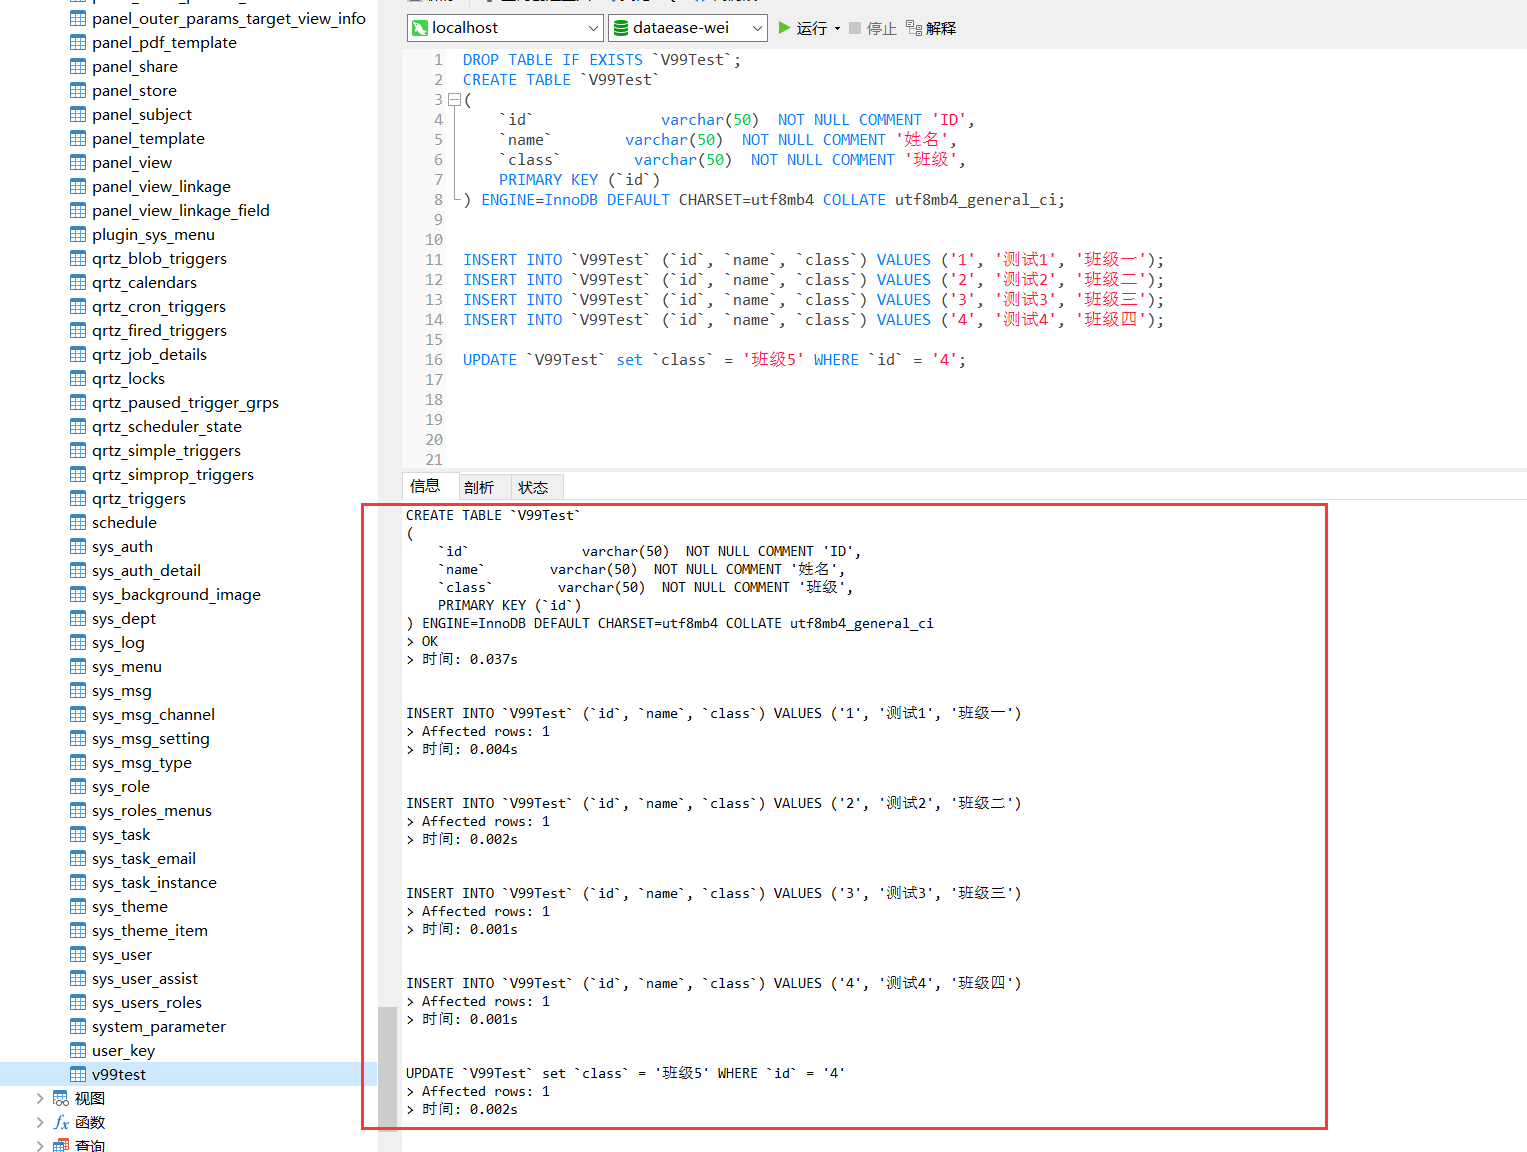
Task: Click the Explain (解释) icon
Action: point(914,28)
